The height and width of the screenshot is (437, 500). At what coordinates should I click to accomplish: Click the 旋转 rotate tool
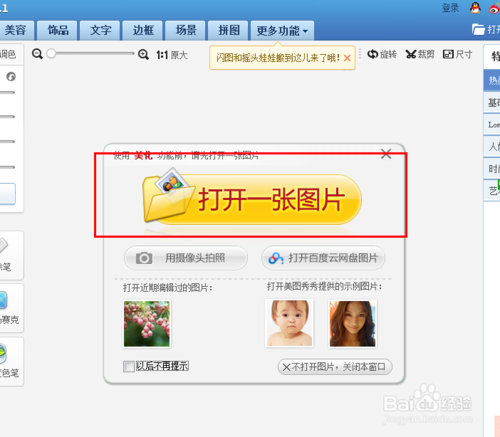click(x=382, y=54)
